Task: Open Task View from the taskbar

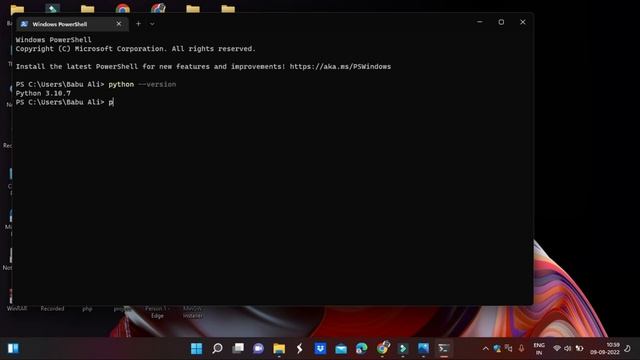Action: (238, 348)
